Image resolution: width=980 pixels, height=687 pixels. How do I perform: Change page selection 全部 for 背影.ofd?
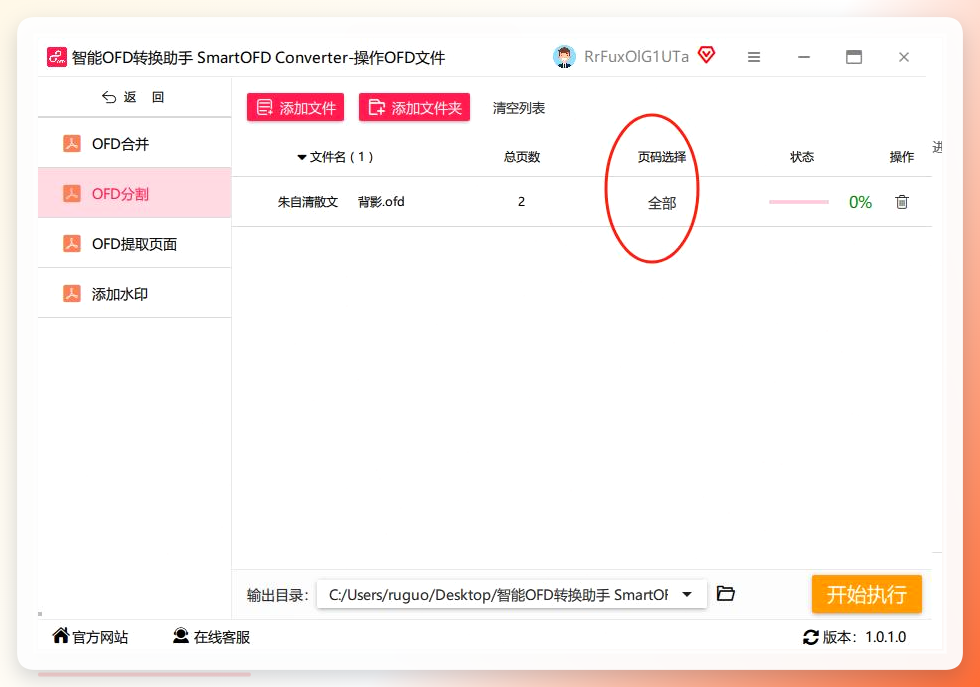[x=662, y=203]
